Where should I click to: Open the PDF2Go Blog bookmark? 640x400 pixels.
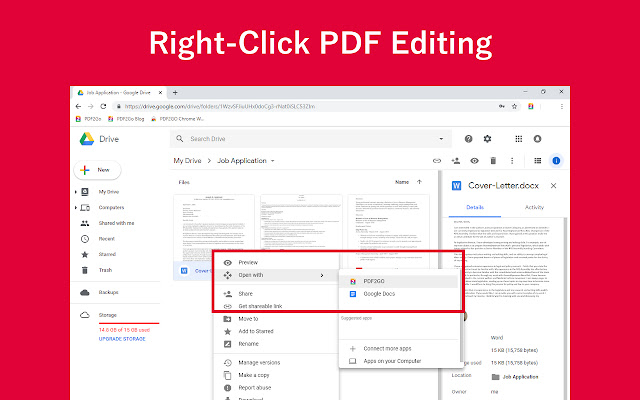tap(126, 119)
